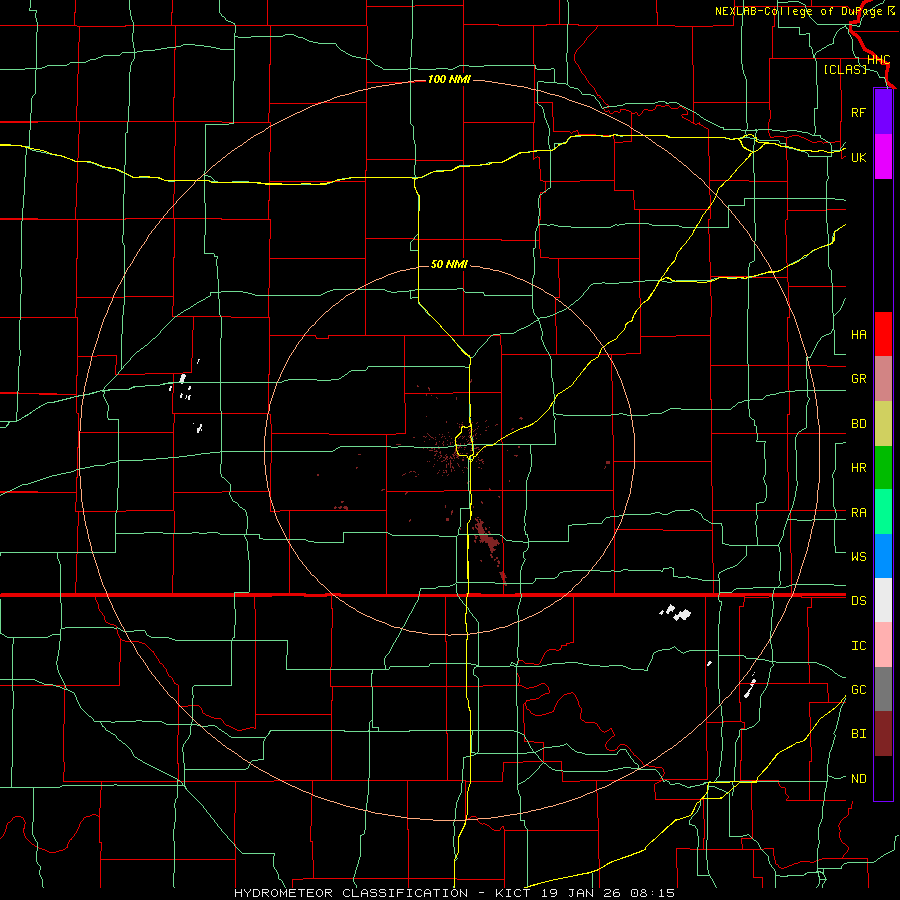Click the "100 NMI" range ring label
This screenshot has height=900, width=900.
point(449,79)
